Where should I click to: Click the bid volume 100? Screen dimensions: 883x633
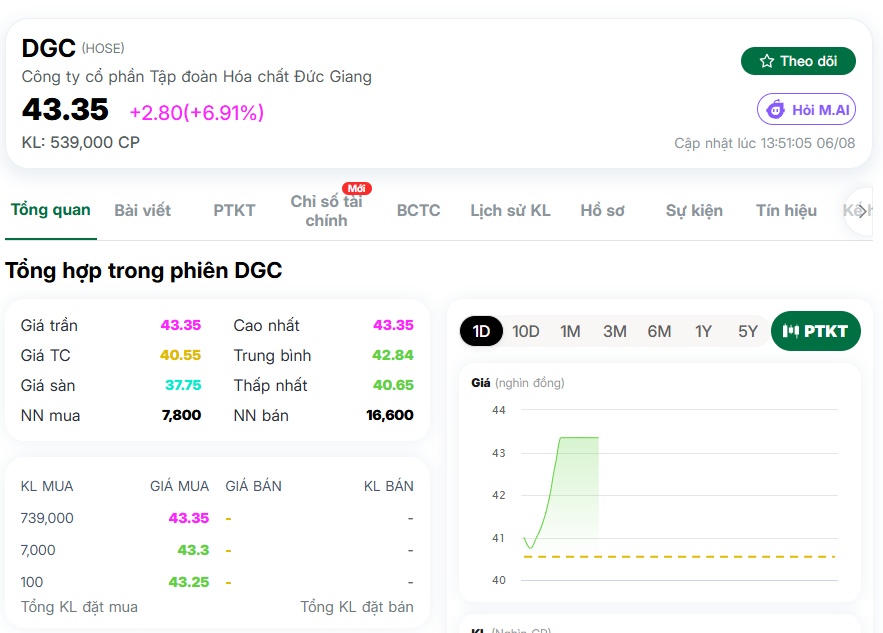click(x=32, y=582)
